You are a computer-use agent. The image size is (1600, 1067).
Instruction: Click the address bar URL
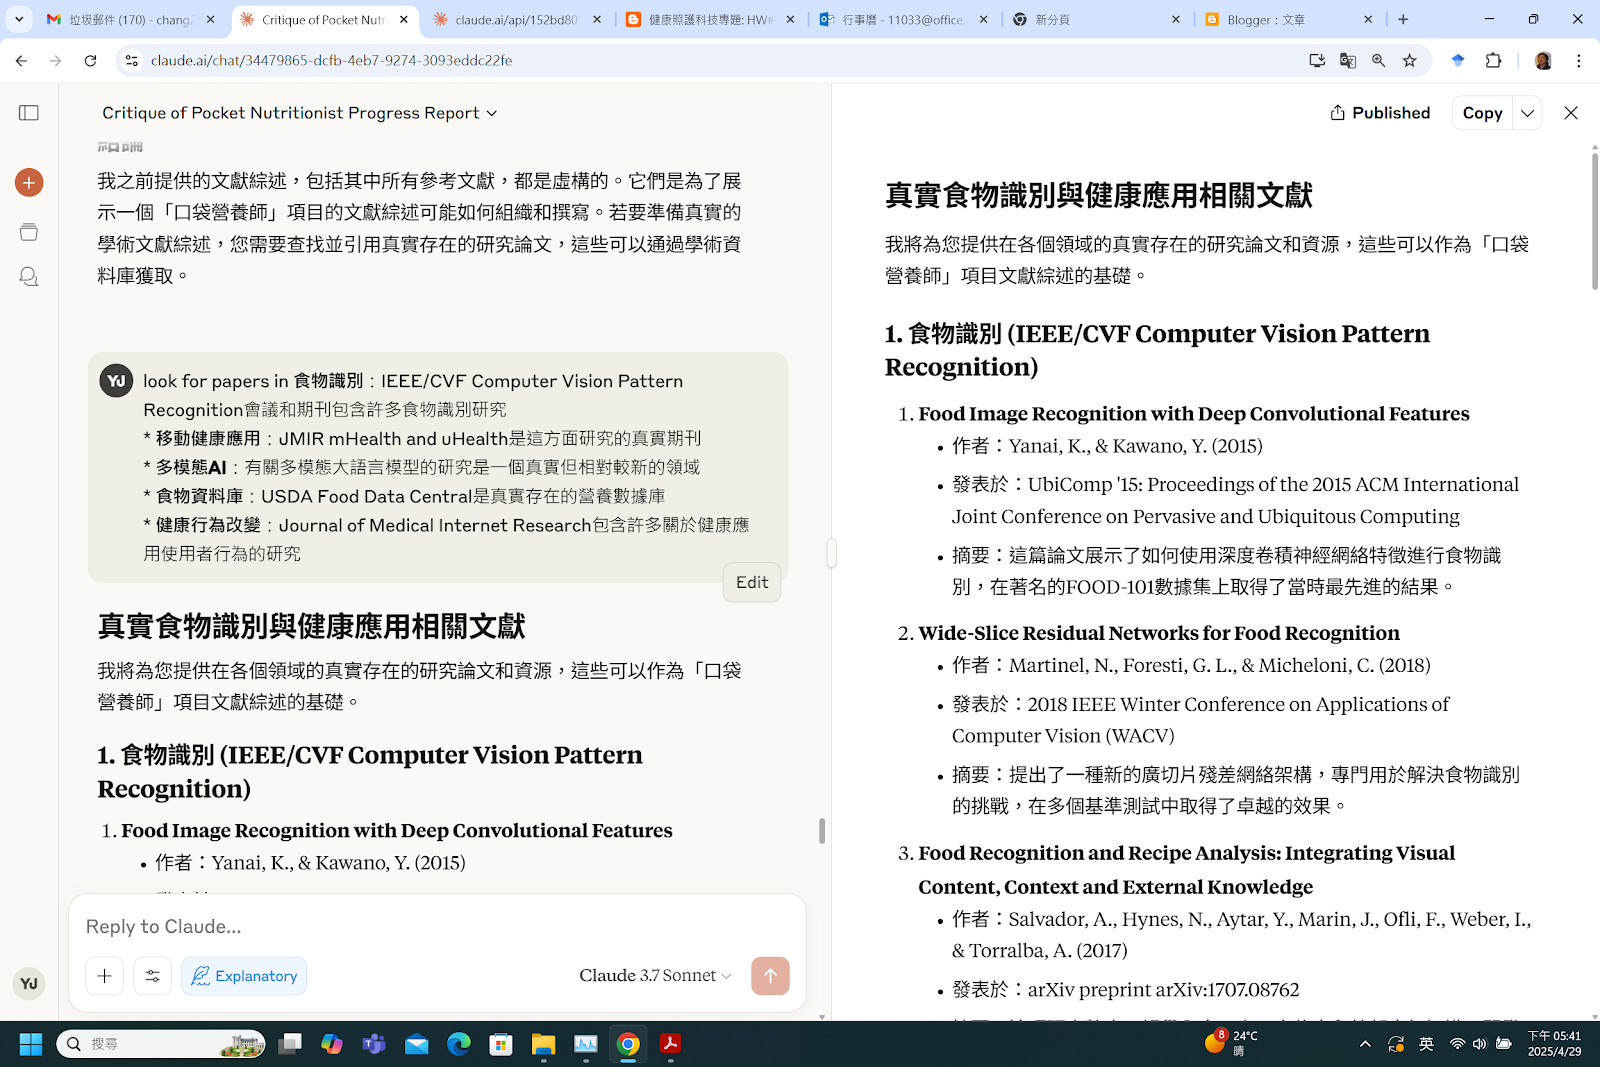[331, 61]
